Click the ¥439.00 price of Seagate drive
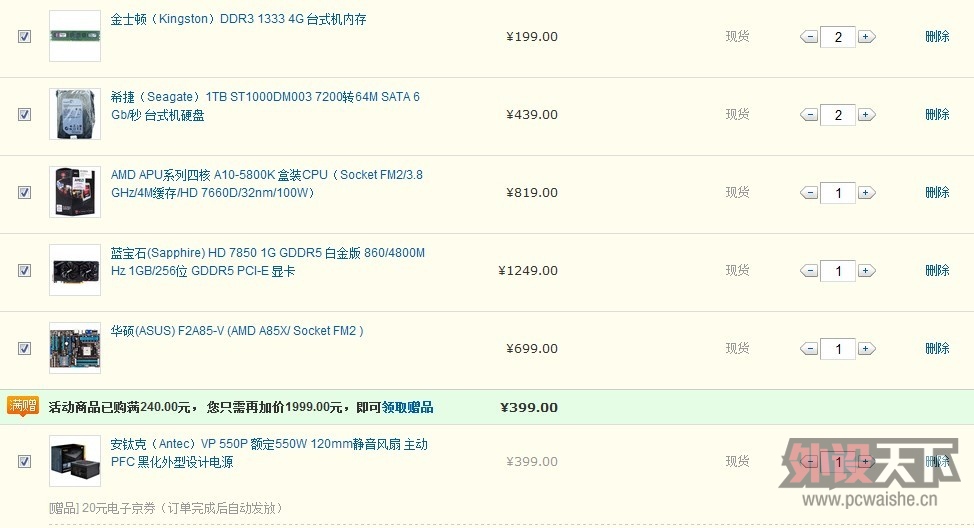Screen dimensions: 974x528 pos(532,114)
